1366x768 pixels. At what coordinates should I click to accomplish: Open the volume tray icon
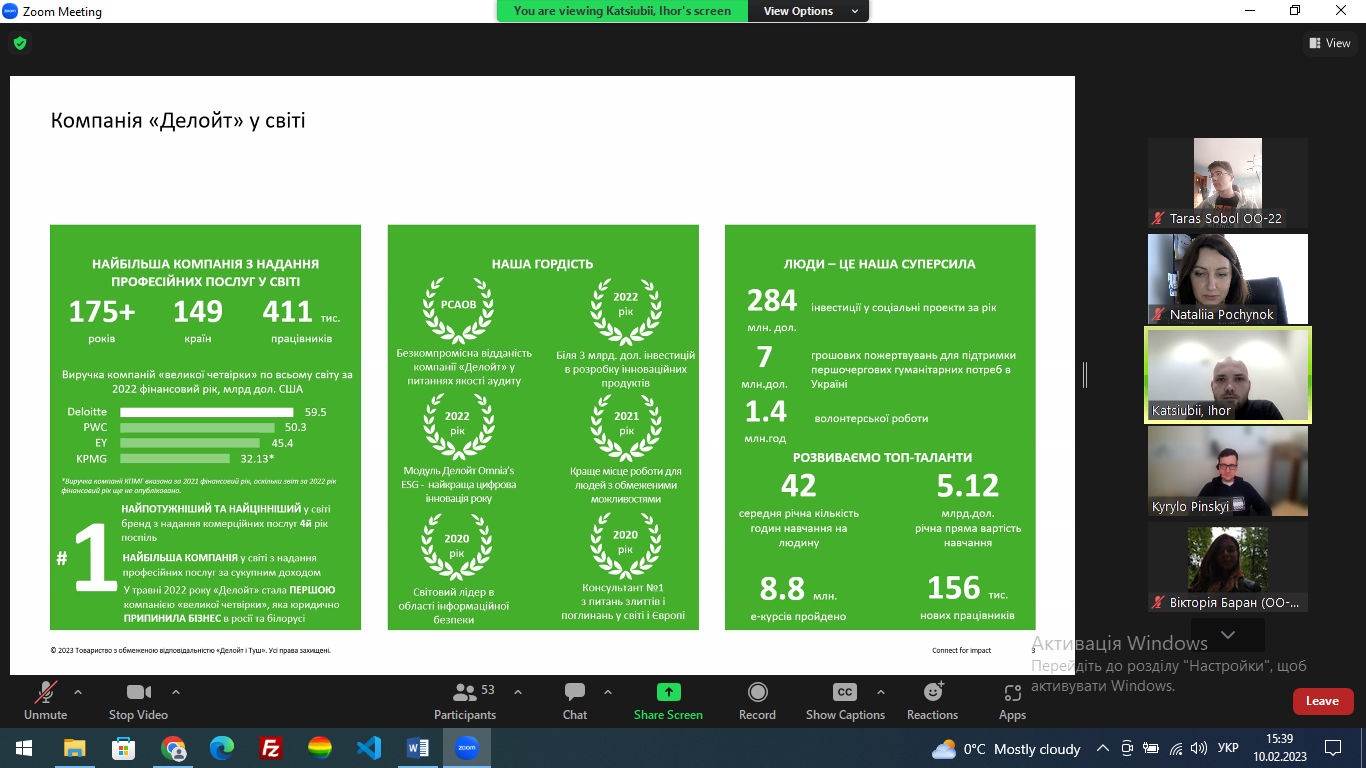pyautogui.click(x=1200, y=748)
